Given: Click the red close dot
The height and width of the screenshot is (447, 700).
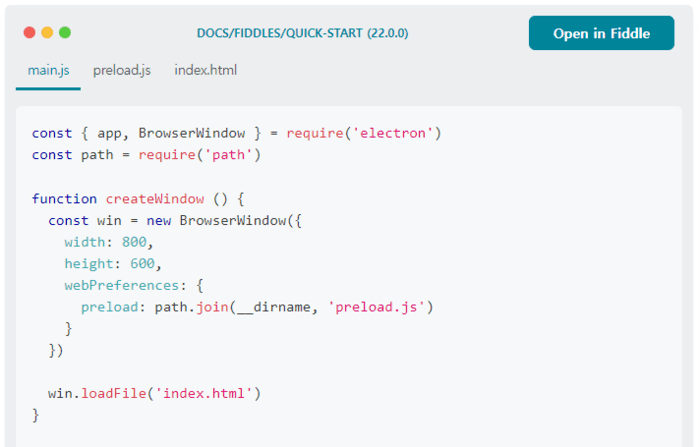Looking at the screenshot, I should 29,33.
